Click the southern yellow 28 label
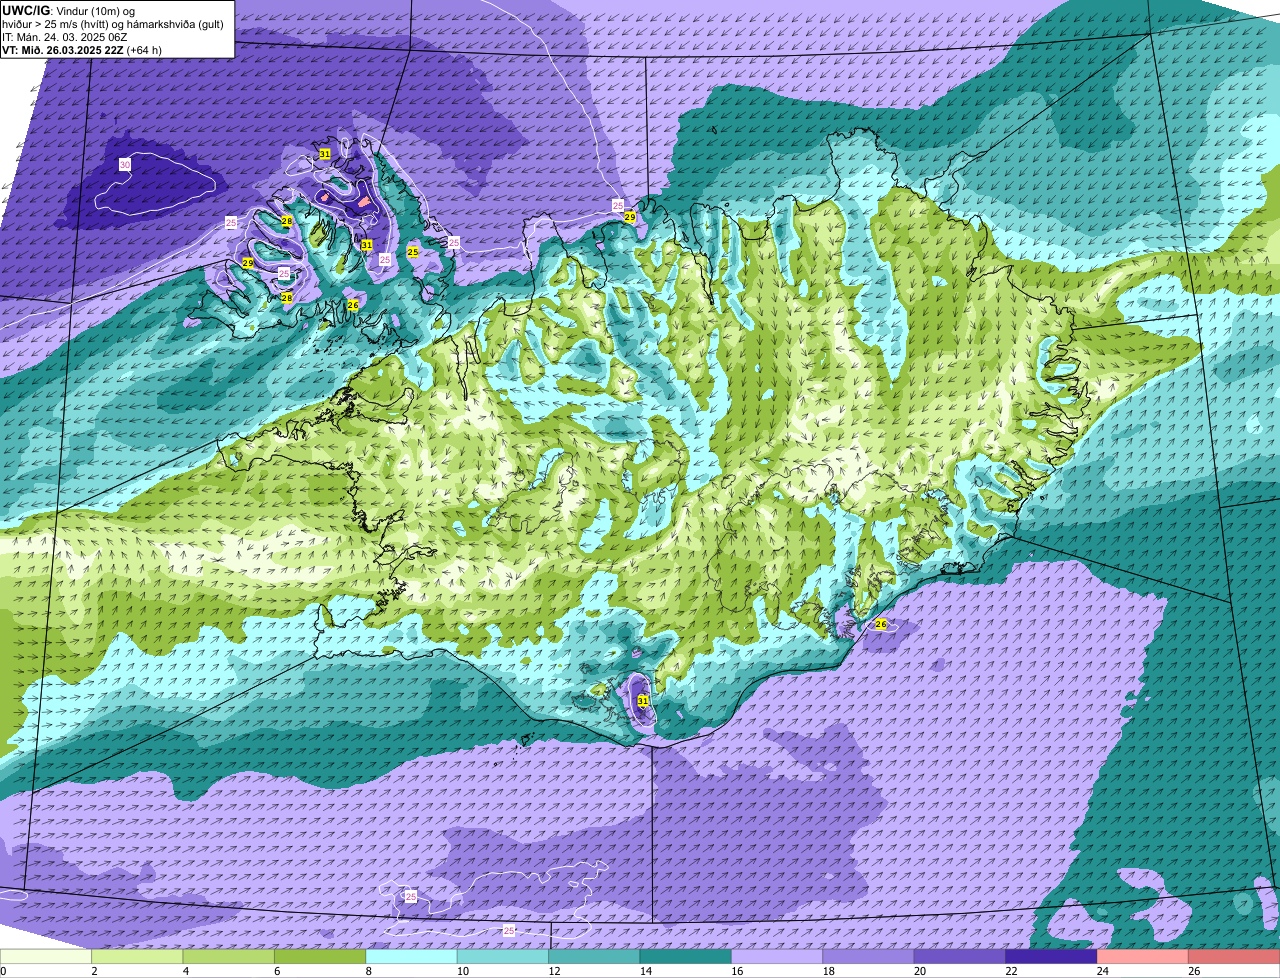 pos(287,298)
